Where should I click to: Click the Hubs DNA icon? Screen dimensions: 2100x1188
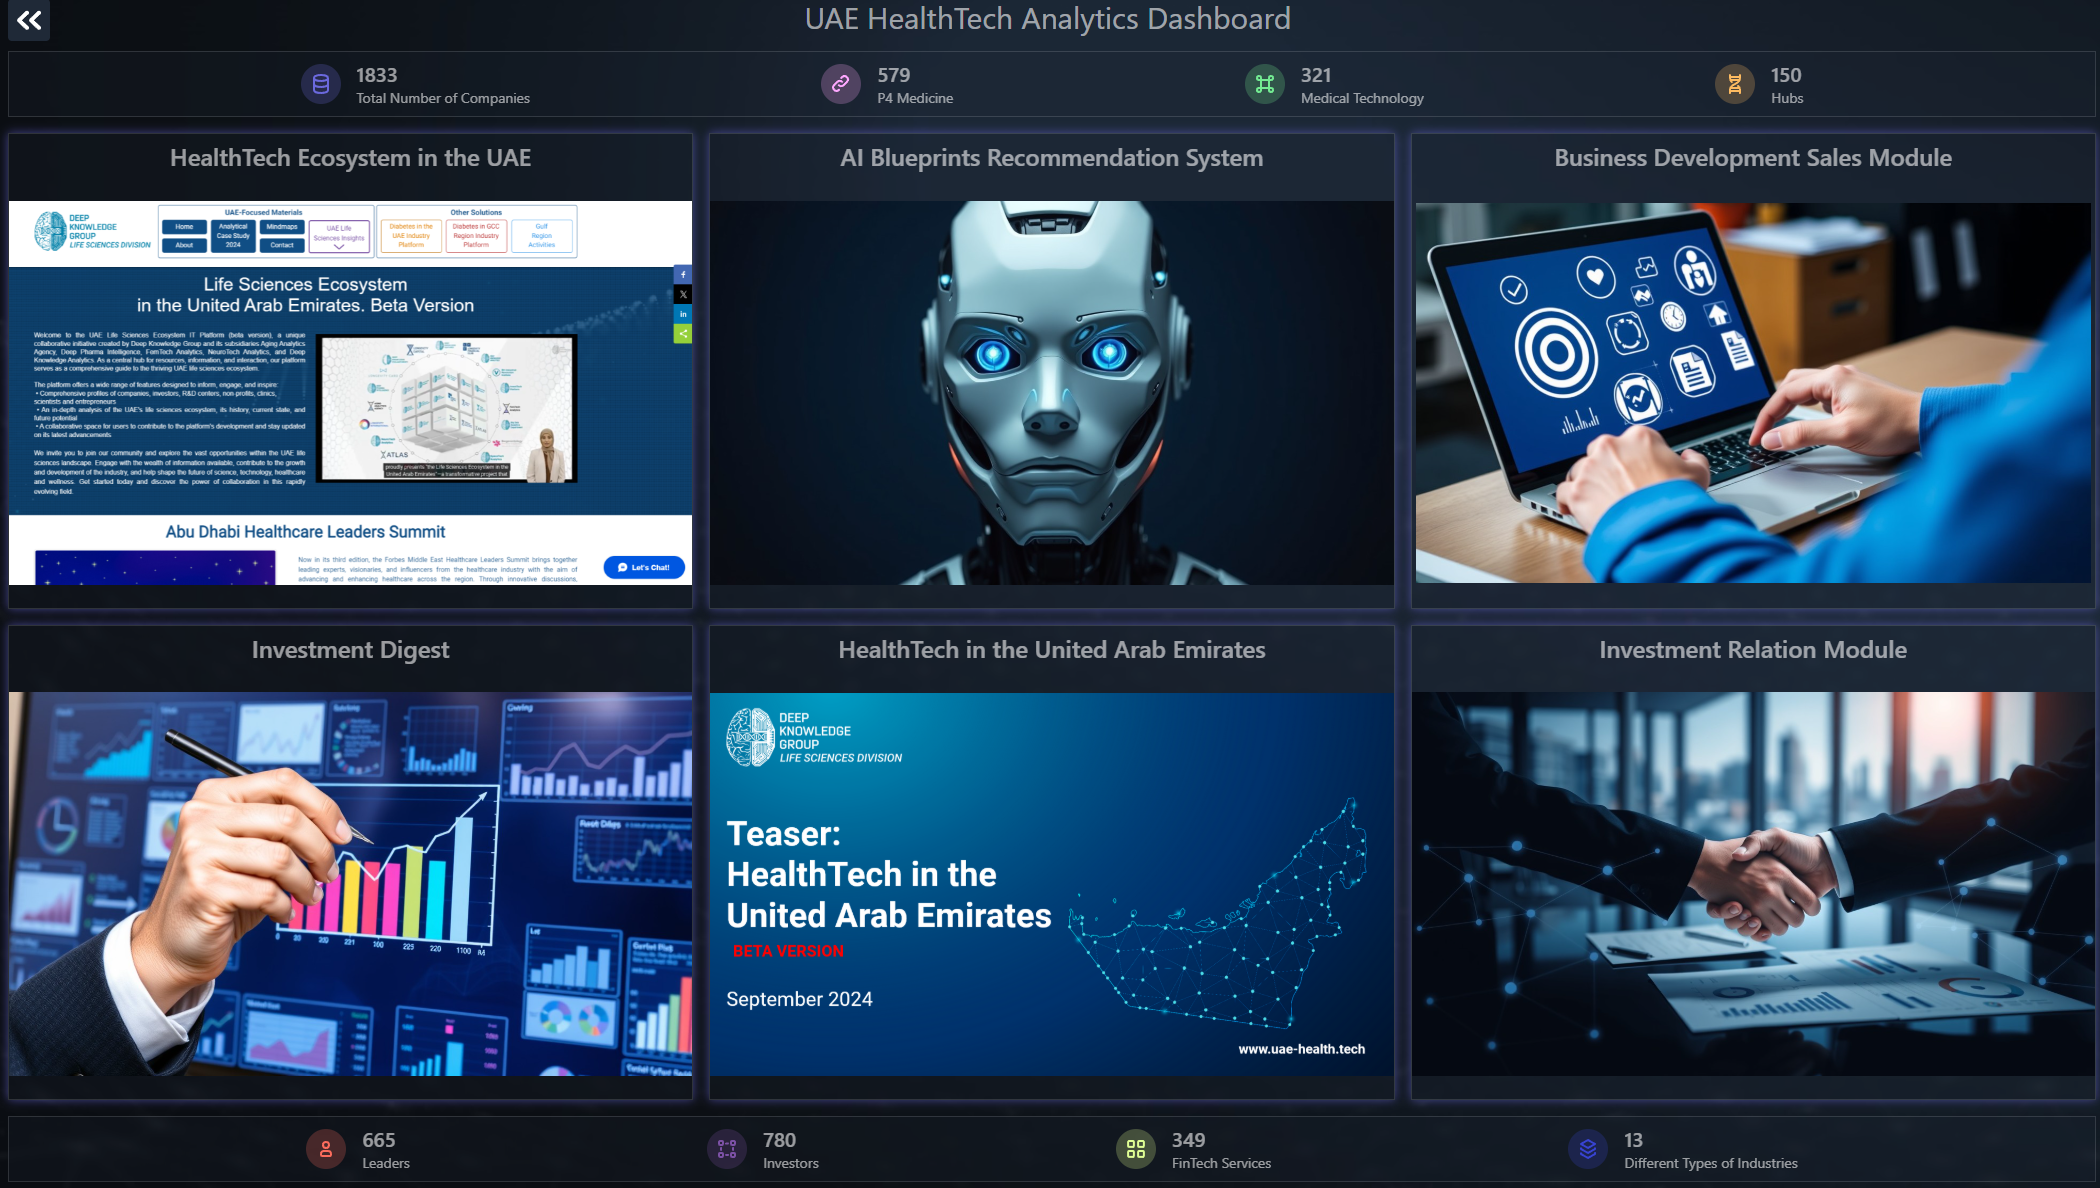pyautogui.click(x=1735, y=85)
